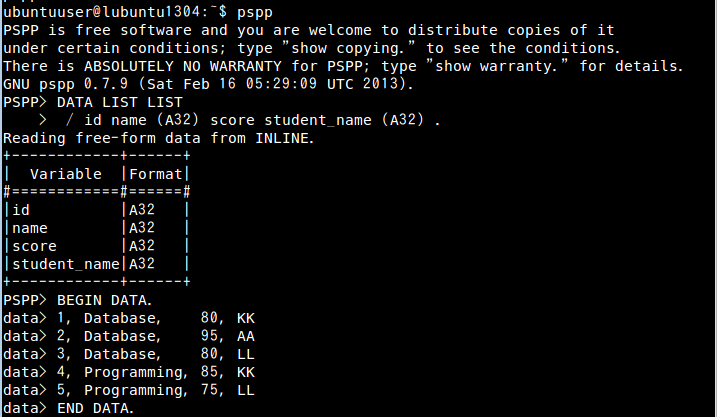Click the 'show warranty.' quoted text
The width and height of the screenshot is (717, 417).
[x=498, y=66]
